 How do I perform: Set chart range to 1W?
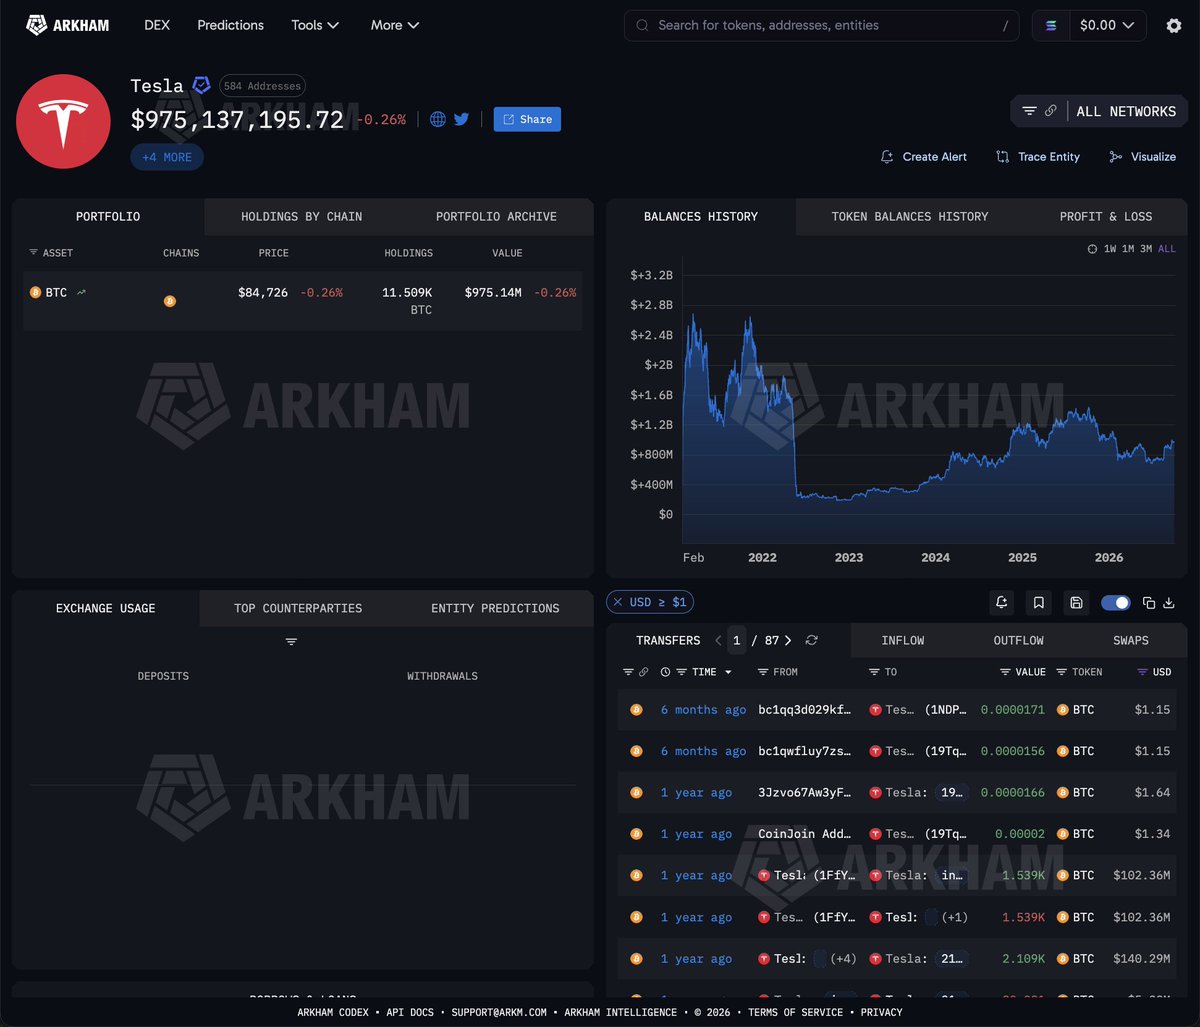[1110, 249]
